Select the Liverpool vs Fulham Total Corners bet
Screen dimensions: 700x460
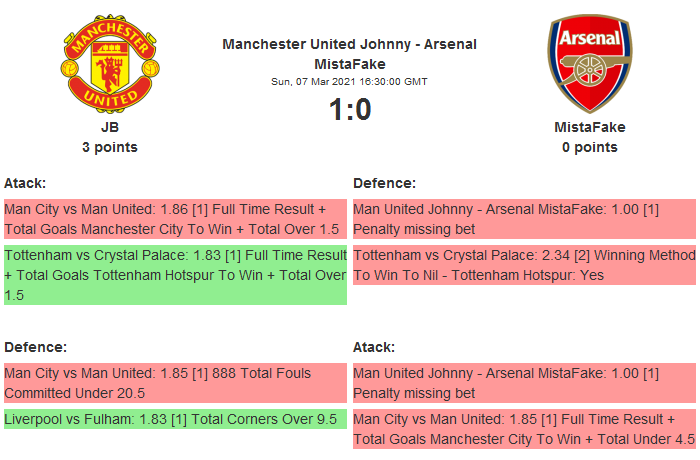[175, 419]
